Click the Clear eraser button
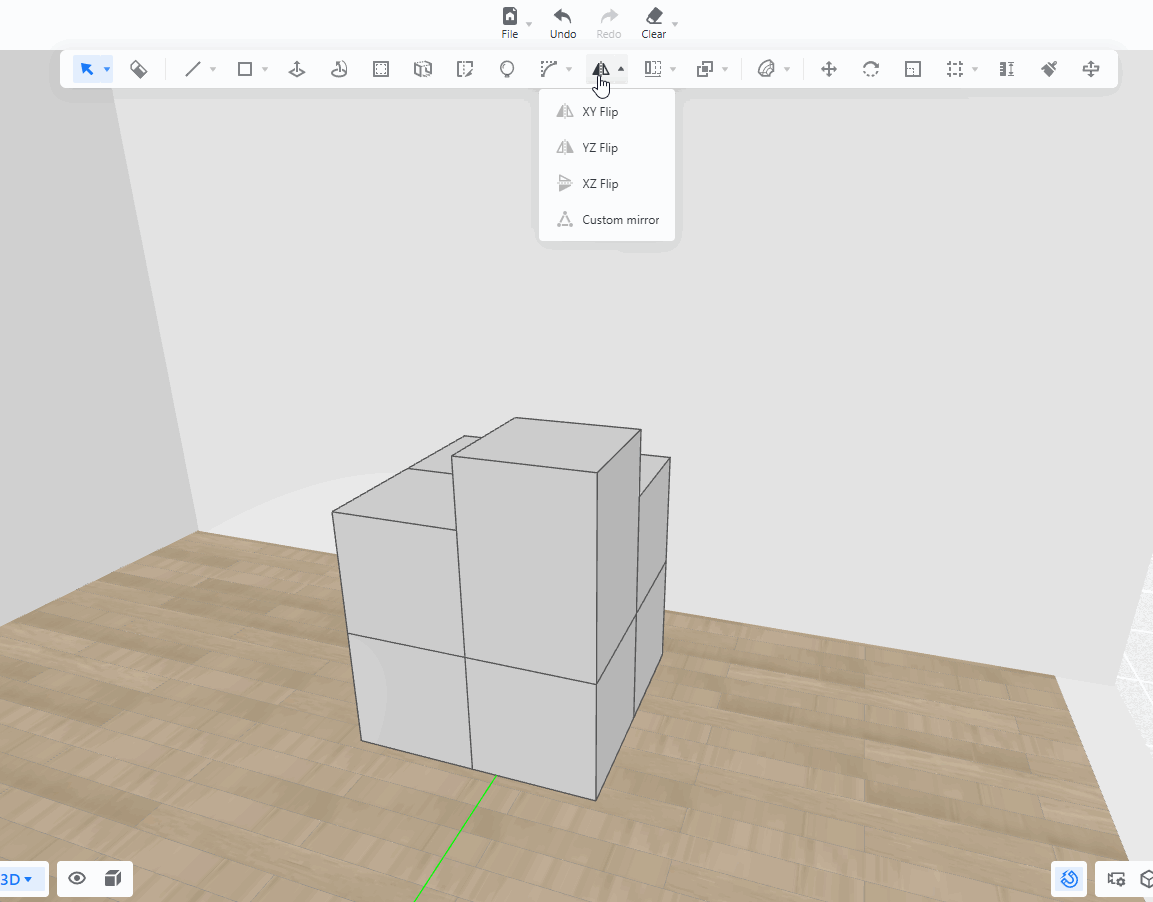 pyautogui.click(x=654, y=23)
